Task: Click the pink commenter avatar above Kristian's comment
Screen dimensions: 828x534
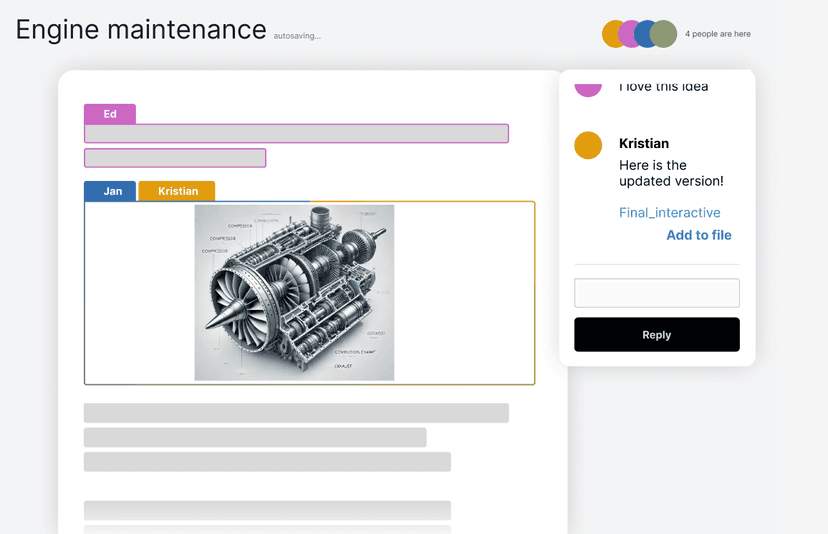Action: (x=588, y=88)
